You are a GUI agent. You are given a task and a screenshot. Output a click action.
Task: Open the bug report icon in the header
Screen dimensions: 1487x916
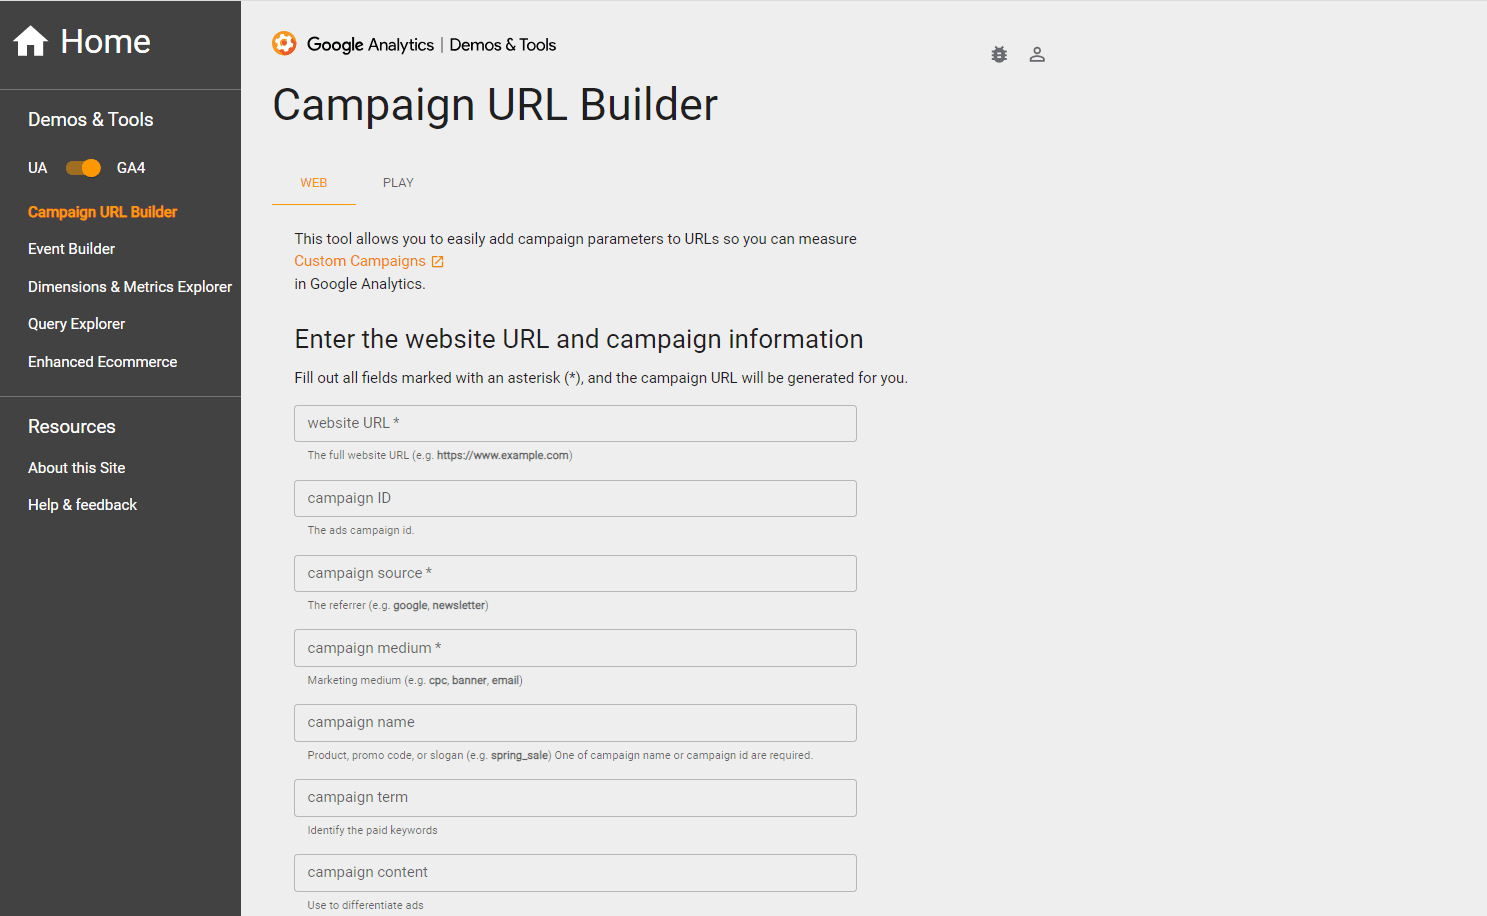pyautogui.click(x=998, y=54)
